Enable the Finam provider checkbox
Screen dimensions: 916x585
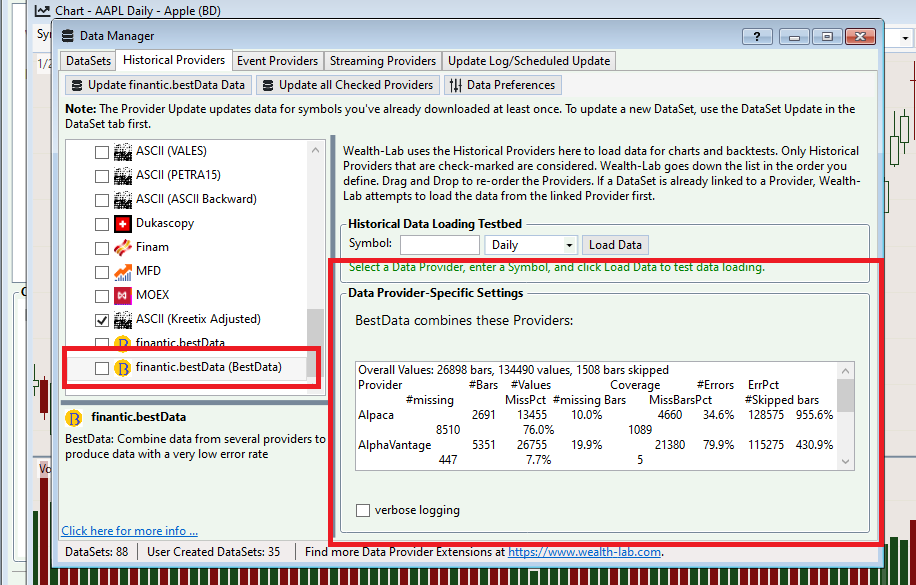pos(102,248)
